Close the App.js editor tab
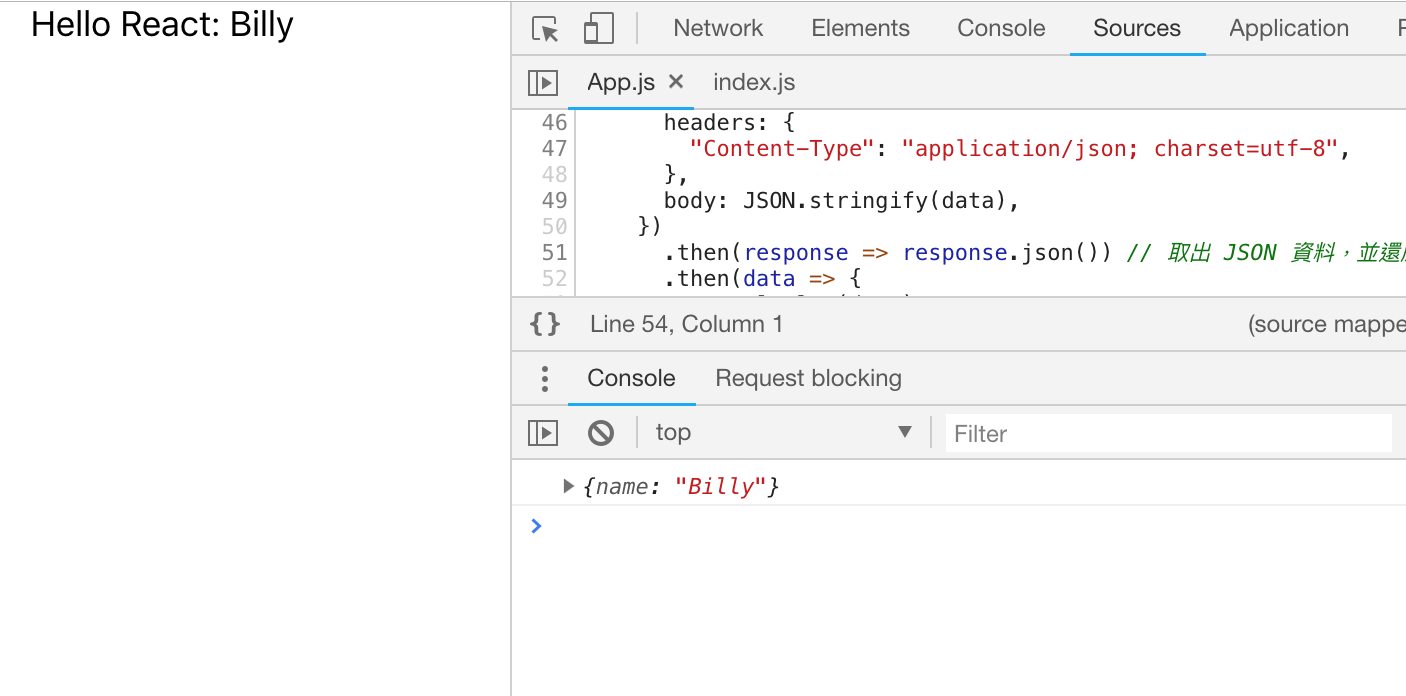Screen dimensions: 1406x696 [x=676, y=83]
